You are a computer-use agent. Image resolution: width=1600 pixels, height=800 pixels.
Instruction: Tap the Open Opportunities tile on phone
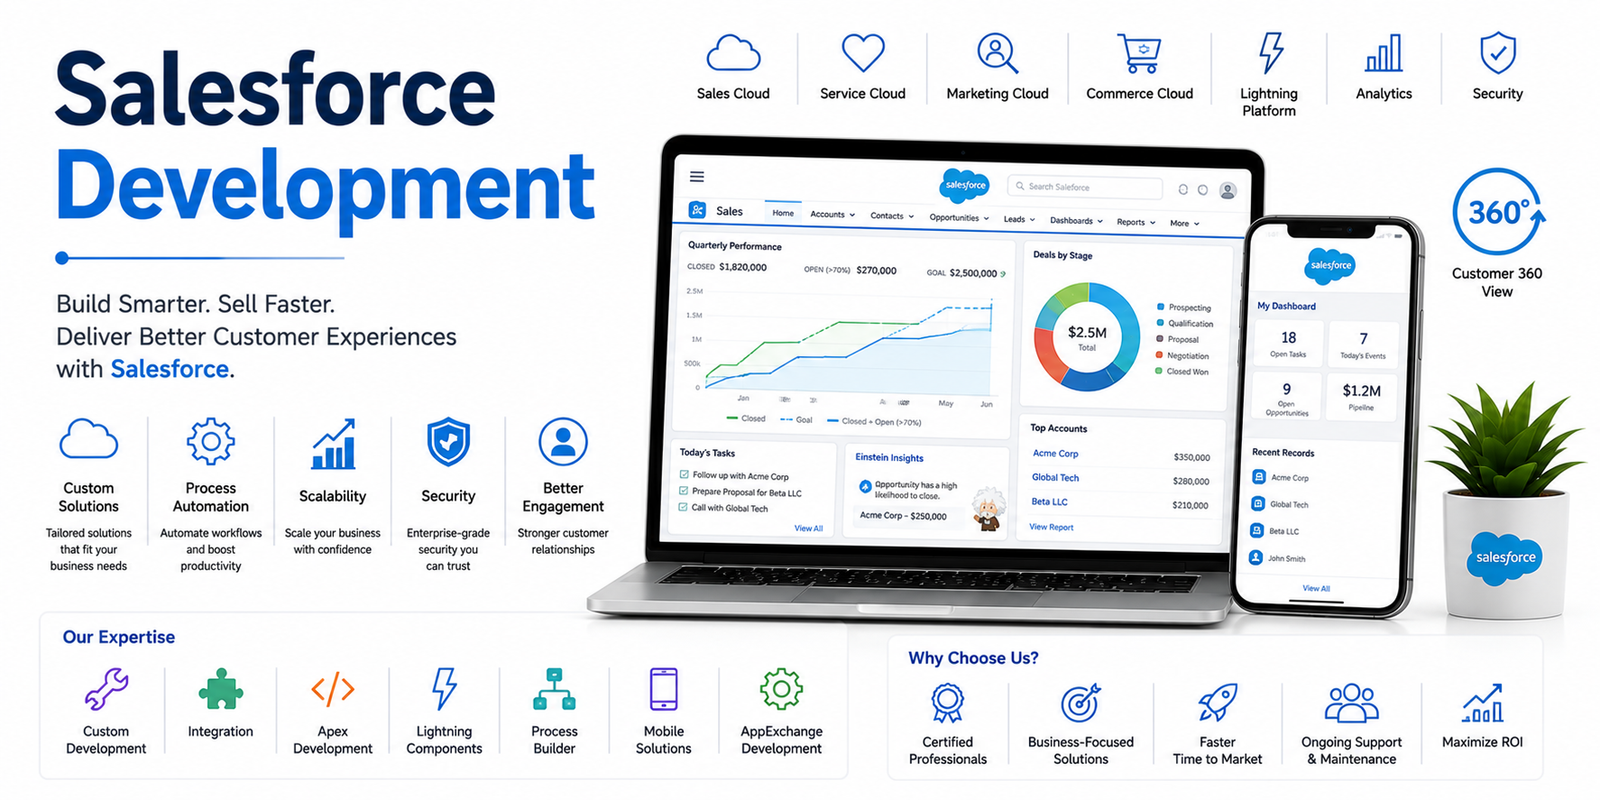click(x=1286, y=397)
